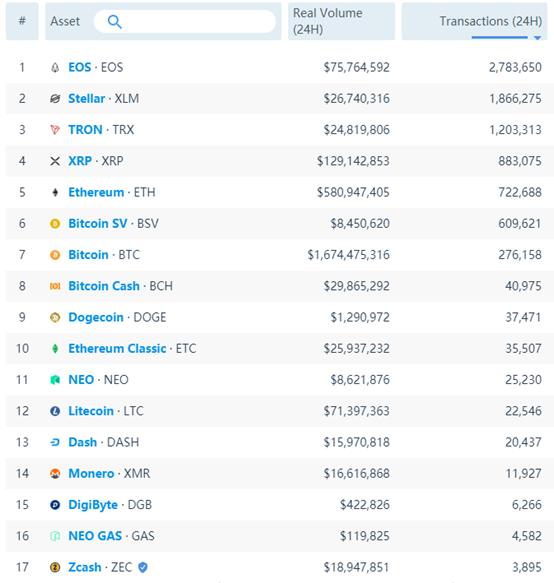This screenshot has width=554, height=583.
Task: Click the Stellar rocket logo icon
Action: (x=55, y=99)
